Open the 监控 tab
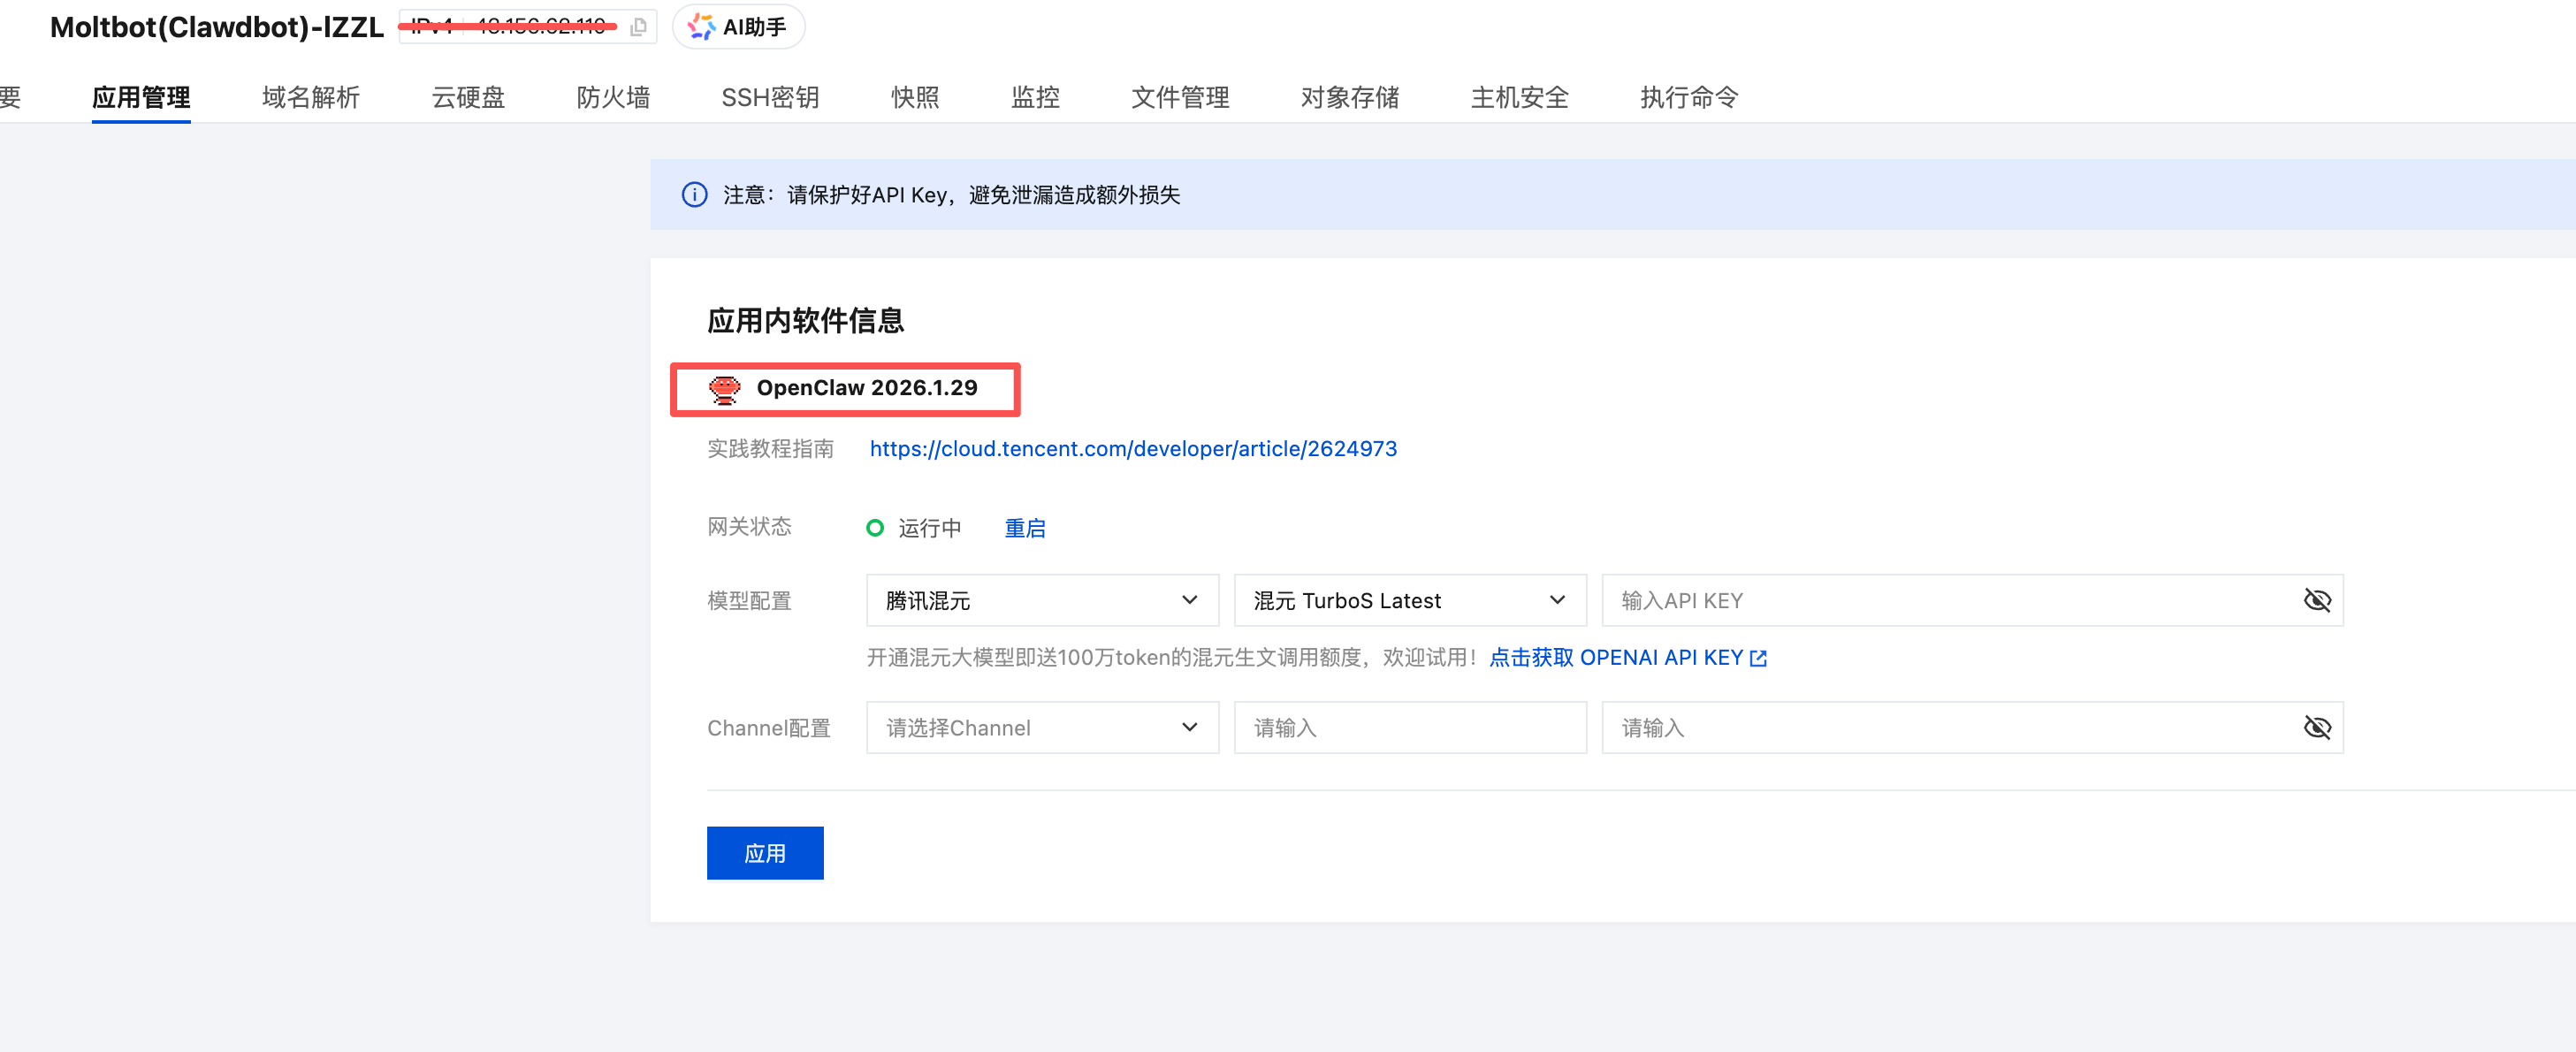The width and height of the screenshot is (2576, 1052). coord(1035,97)
